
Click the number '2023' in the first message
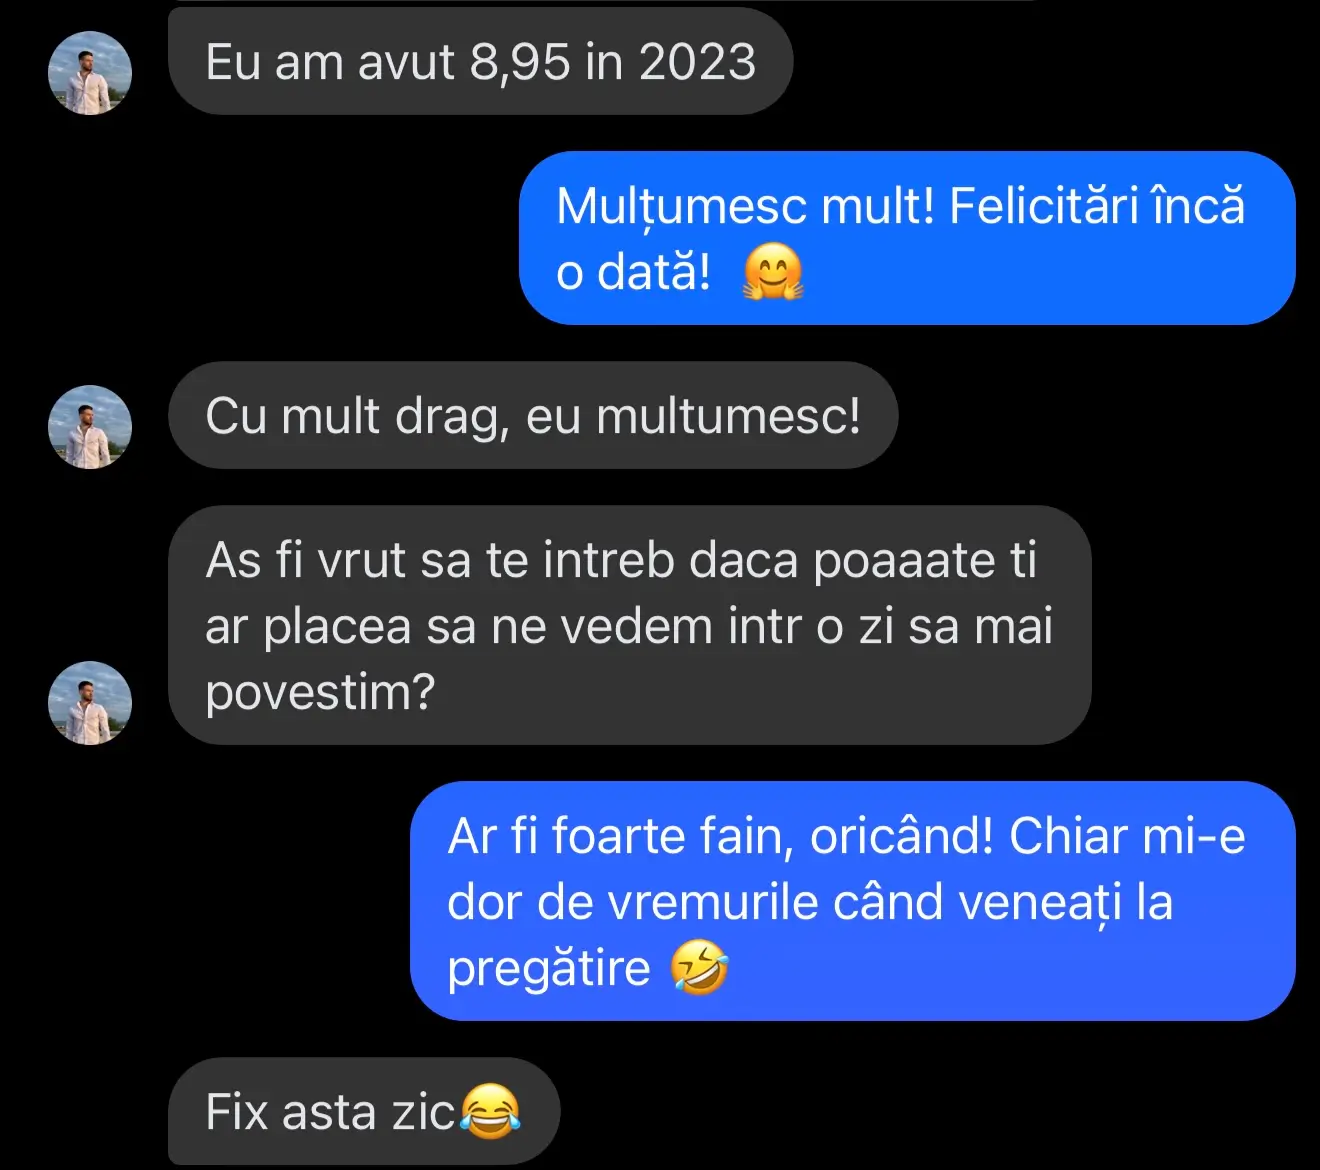[698, 62]
